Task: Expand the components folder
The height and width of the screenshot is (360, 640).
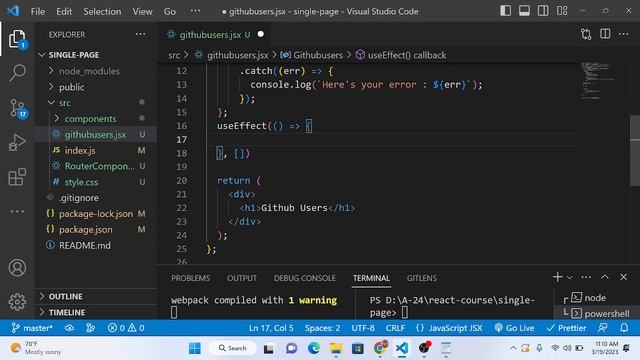Action: click(x=96, y=119)
